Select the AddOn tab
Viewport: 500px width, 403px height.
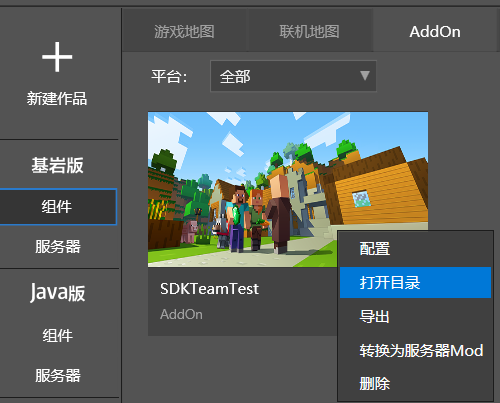(435, 32)
